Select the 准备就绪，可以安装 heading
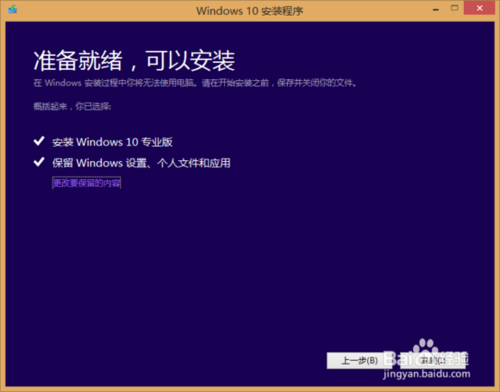Viewport: 500px width, 392px height. click(x=134, y=61)
